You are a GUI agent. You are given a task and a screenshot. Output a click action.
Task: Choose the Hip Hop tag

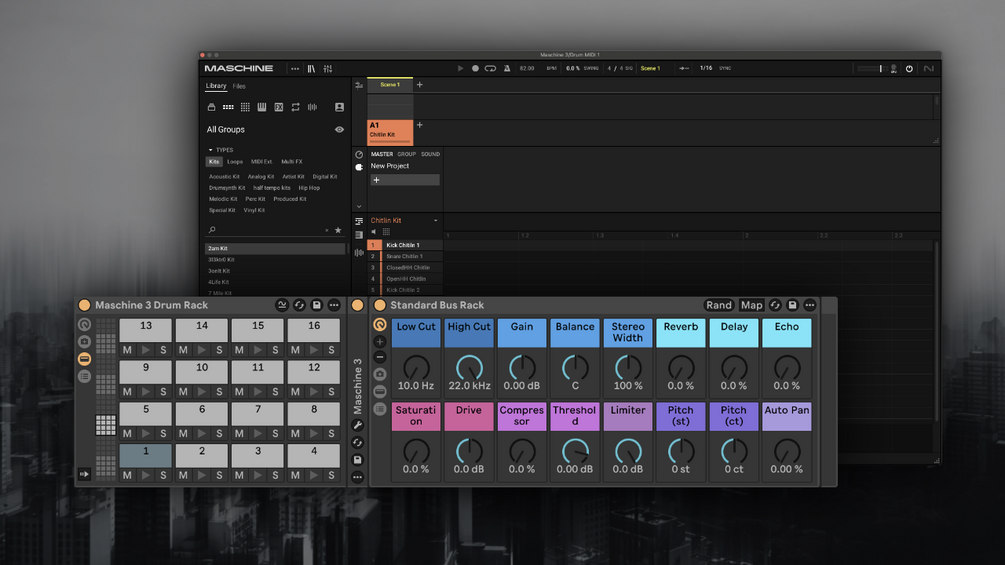[309, 188]
